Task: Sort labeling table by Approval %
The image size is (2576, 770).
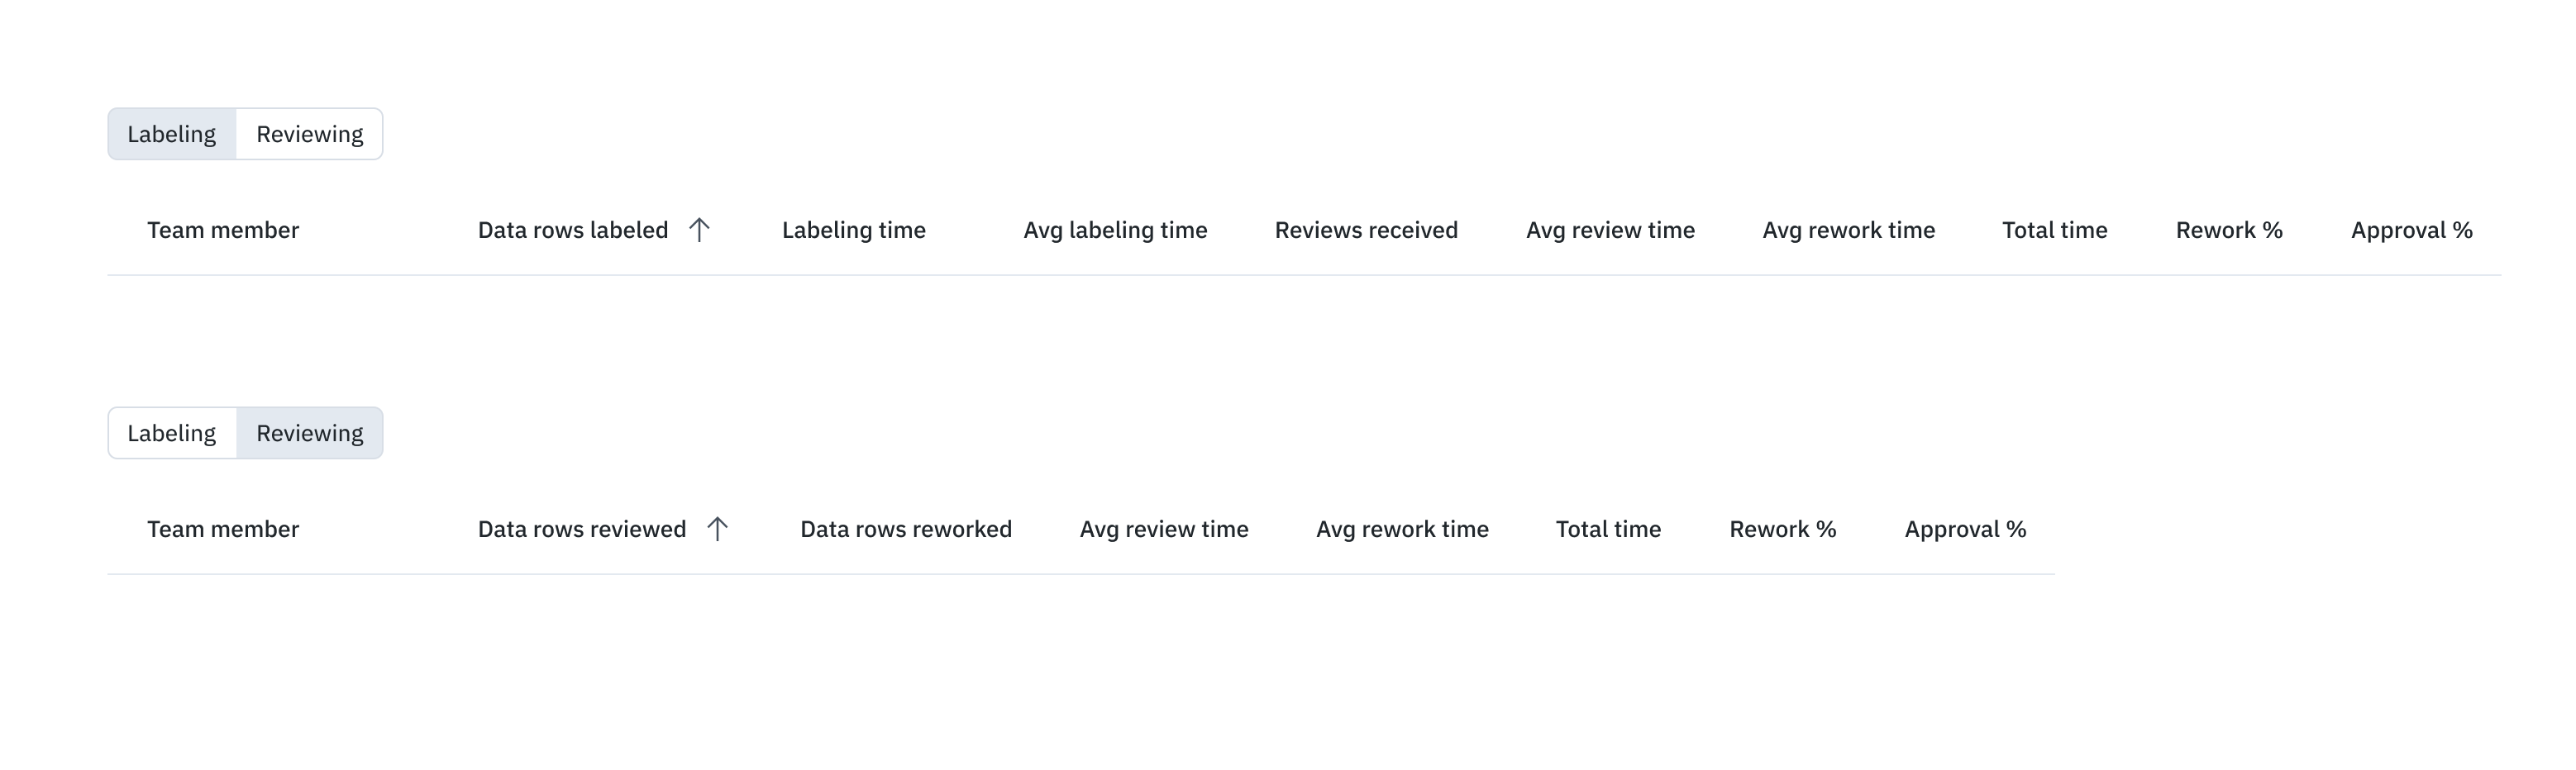Action: [2411, 231]
